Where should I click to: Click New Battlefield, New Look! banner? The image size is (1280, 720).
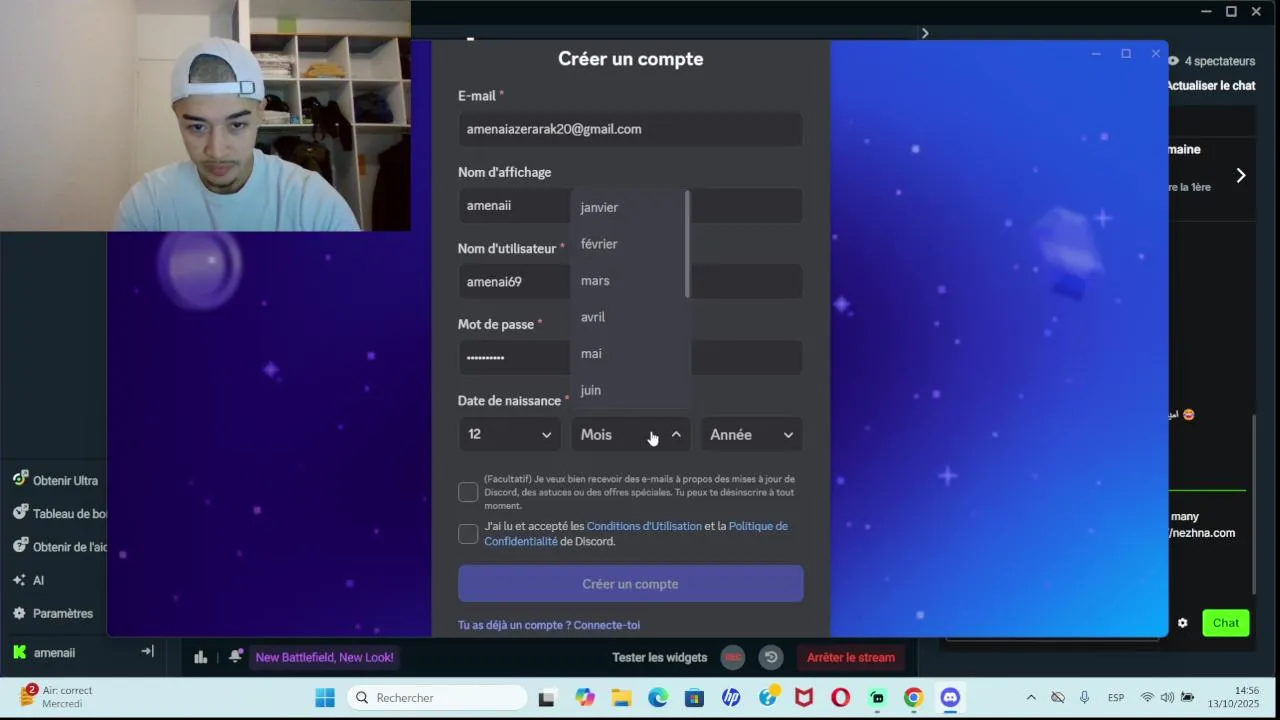point(324,657)
